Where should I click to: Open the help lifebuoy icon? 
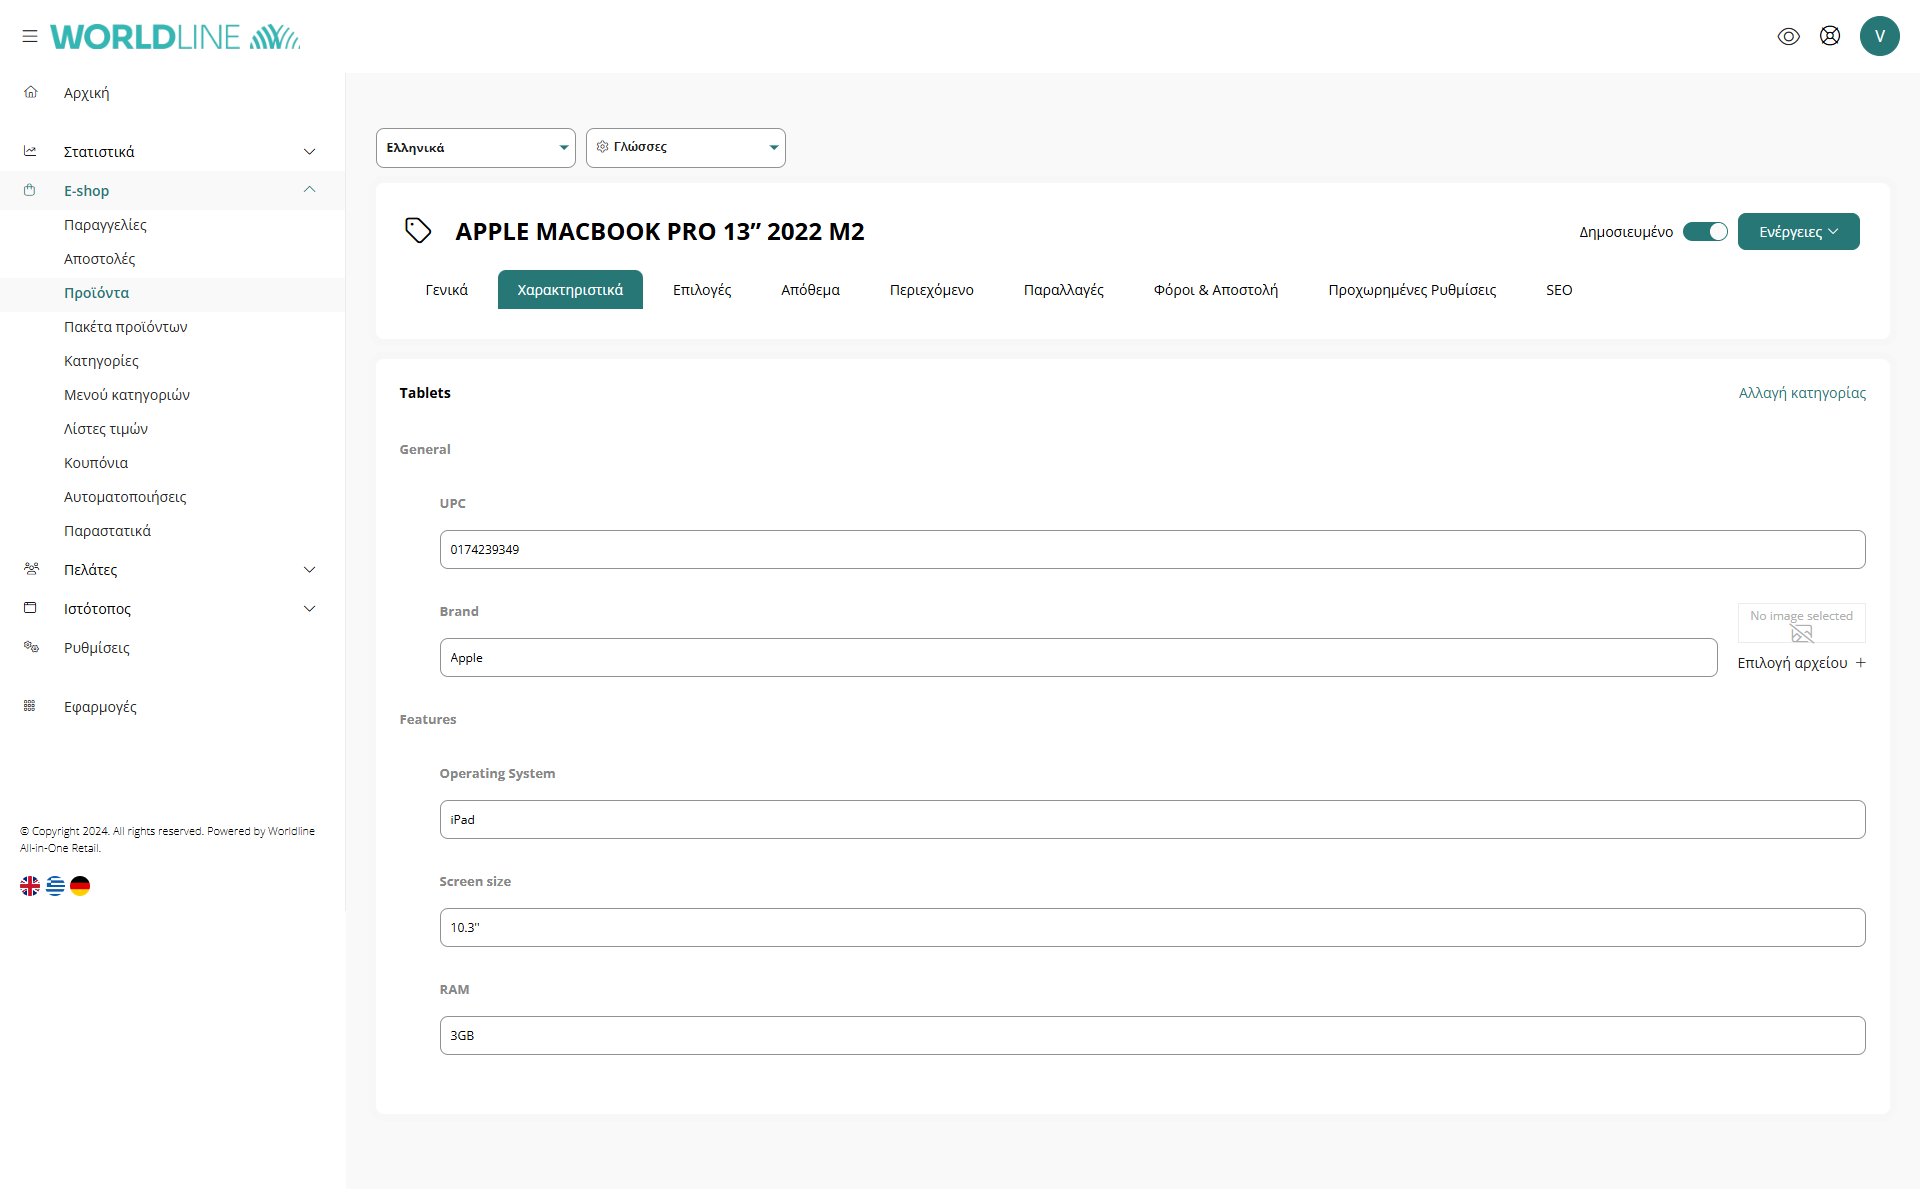(x=1829, y=36)
